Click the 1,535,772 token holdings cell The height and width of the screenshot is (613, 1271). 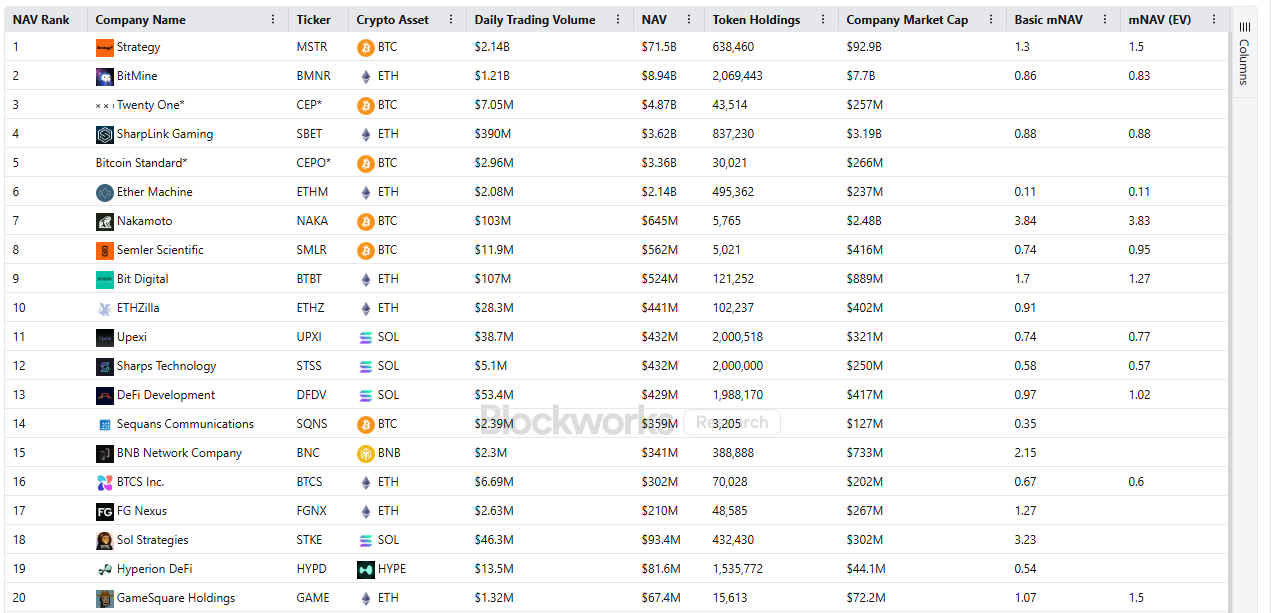tap(738, 569)
